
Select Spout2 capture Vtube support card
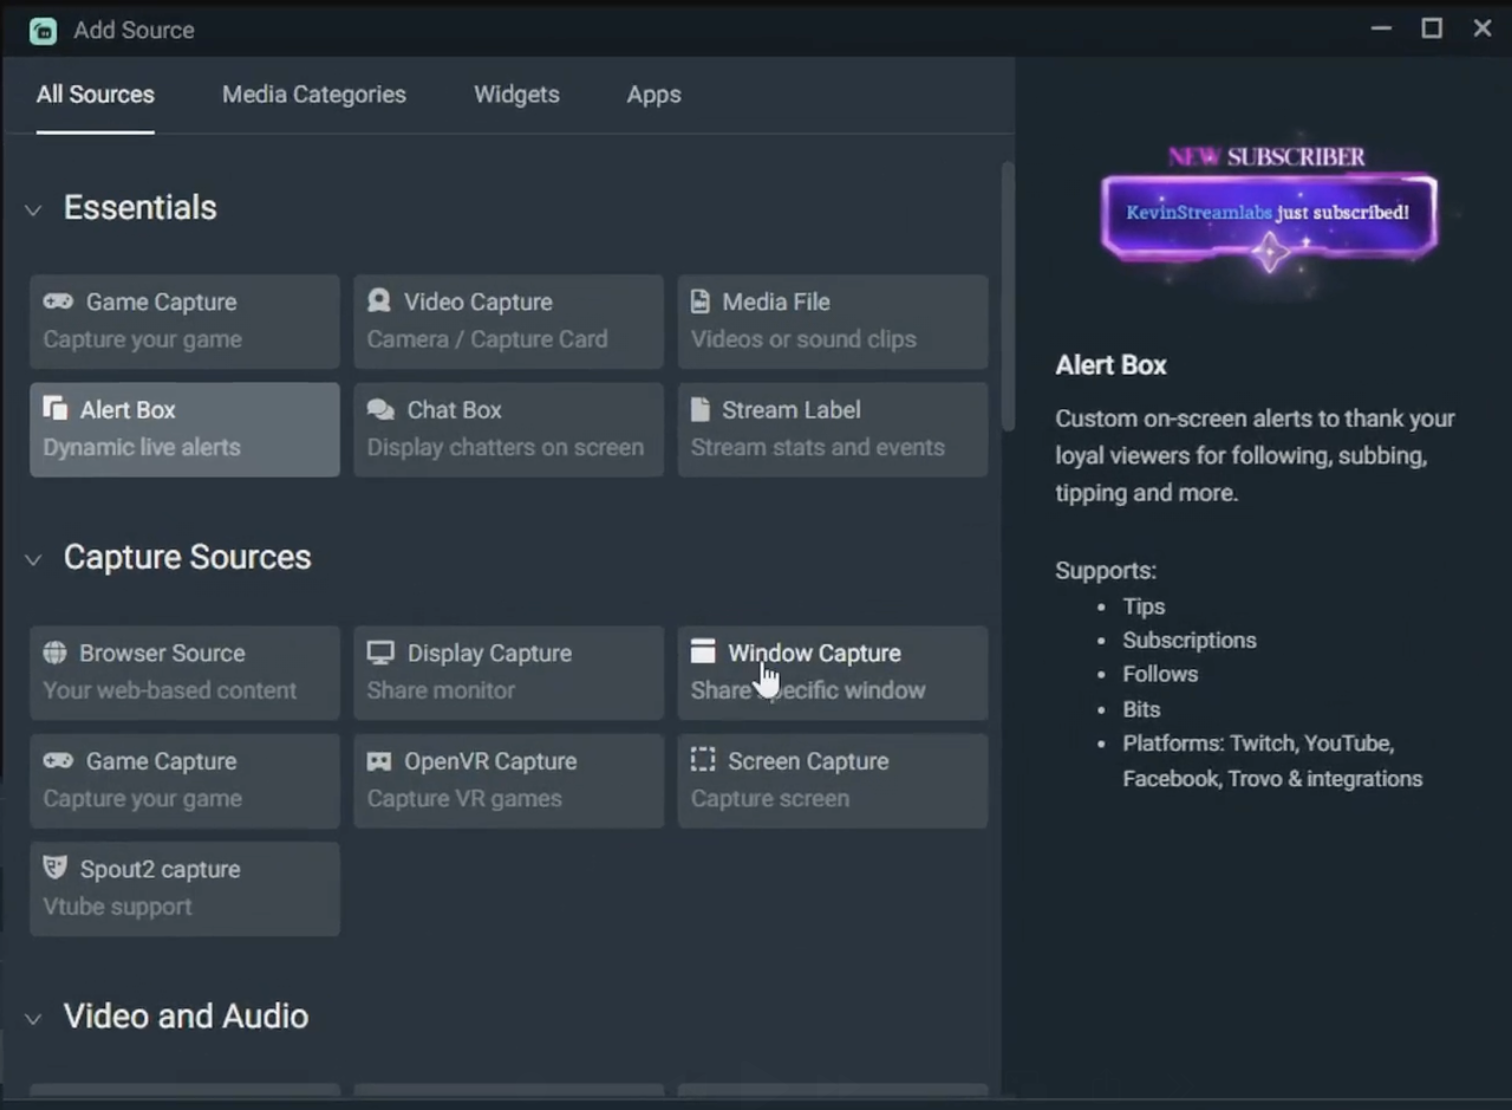pos(184,889)
